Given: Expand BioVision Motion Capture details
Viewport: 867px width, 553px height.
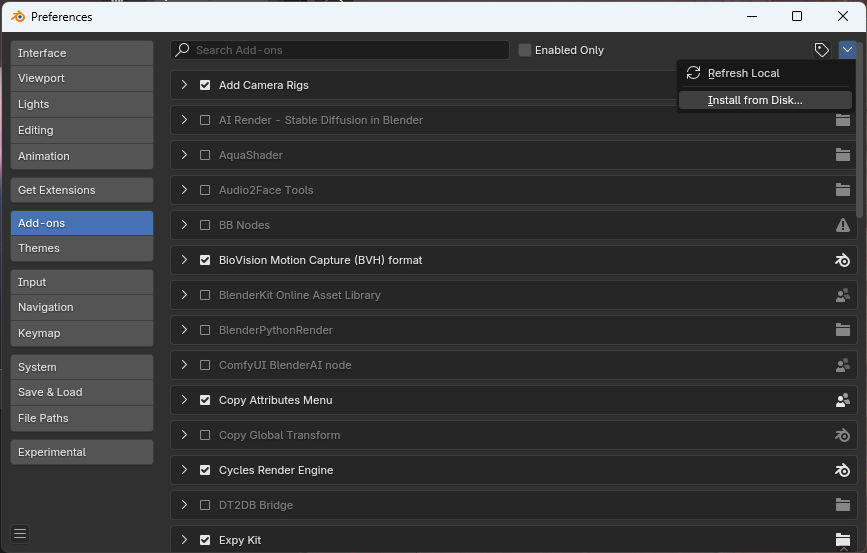Looking at the screenshot, I should tap(184, 259).
